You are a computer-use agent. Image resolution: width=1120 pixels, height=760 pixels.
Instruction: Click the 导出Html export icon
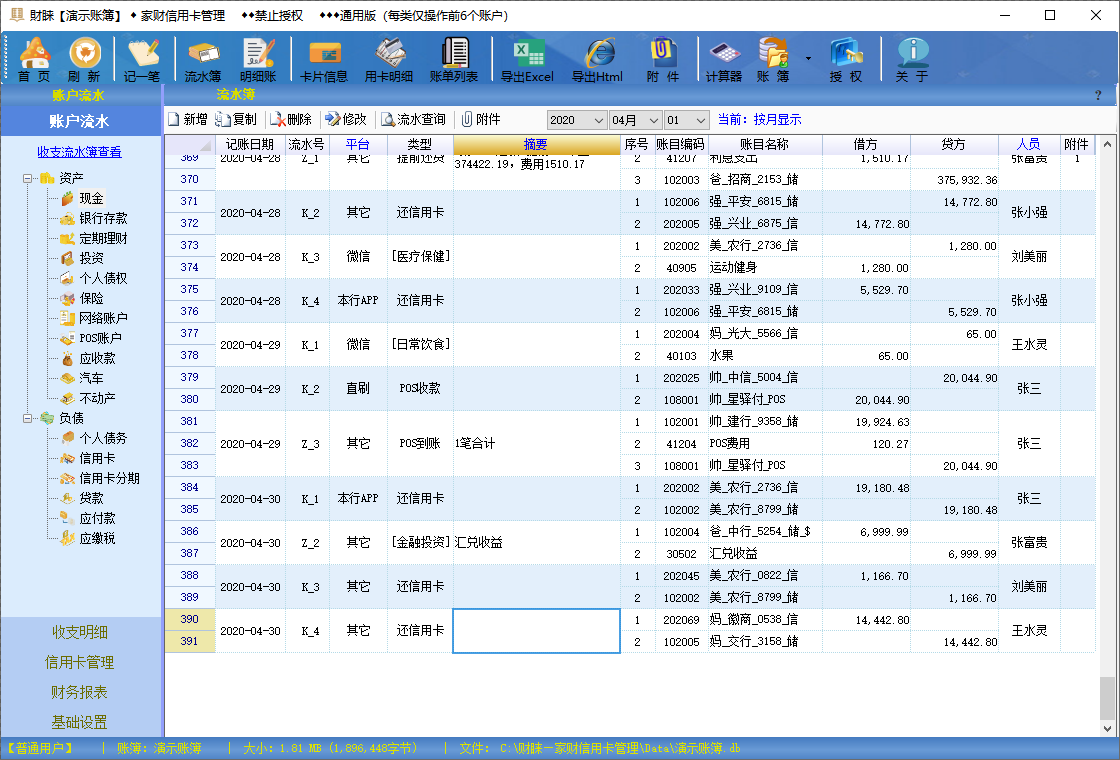point(597,60)
